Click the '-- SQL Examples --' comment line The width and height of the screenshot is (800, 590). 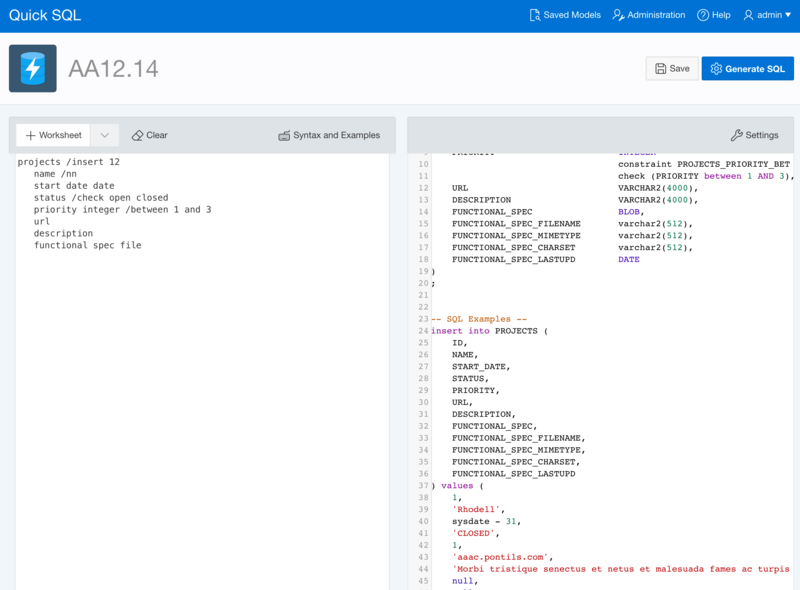(479, 319)
